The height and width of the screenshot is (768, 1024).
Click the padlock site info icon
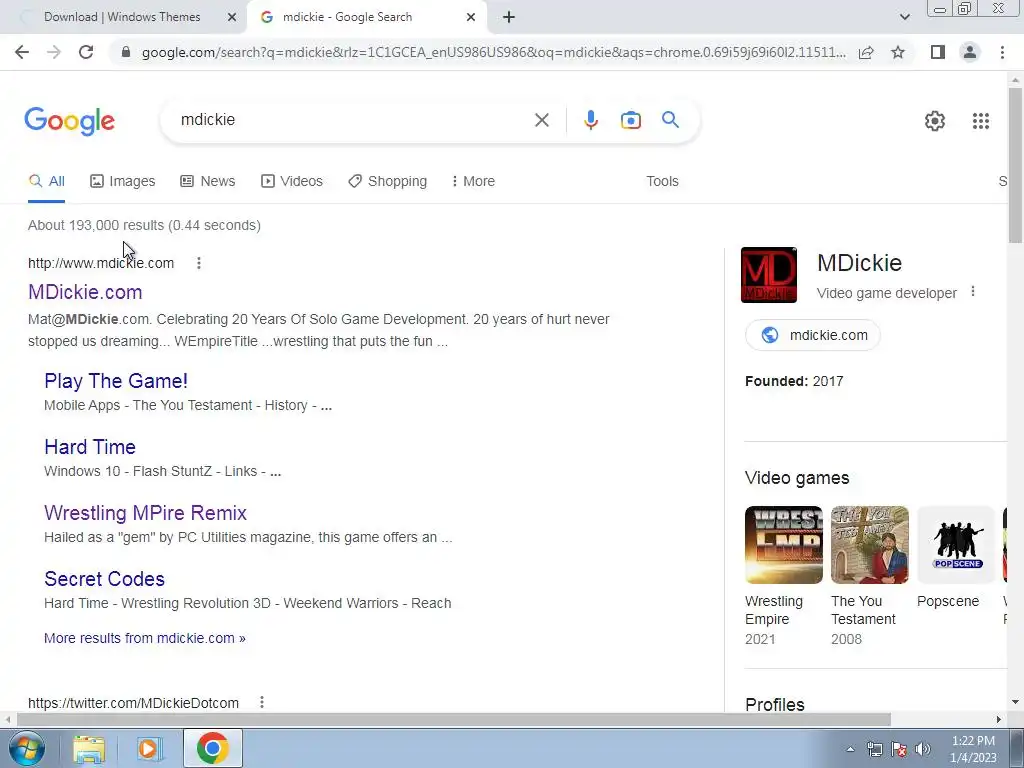click(x=126, y=52)
